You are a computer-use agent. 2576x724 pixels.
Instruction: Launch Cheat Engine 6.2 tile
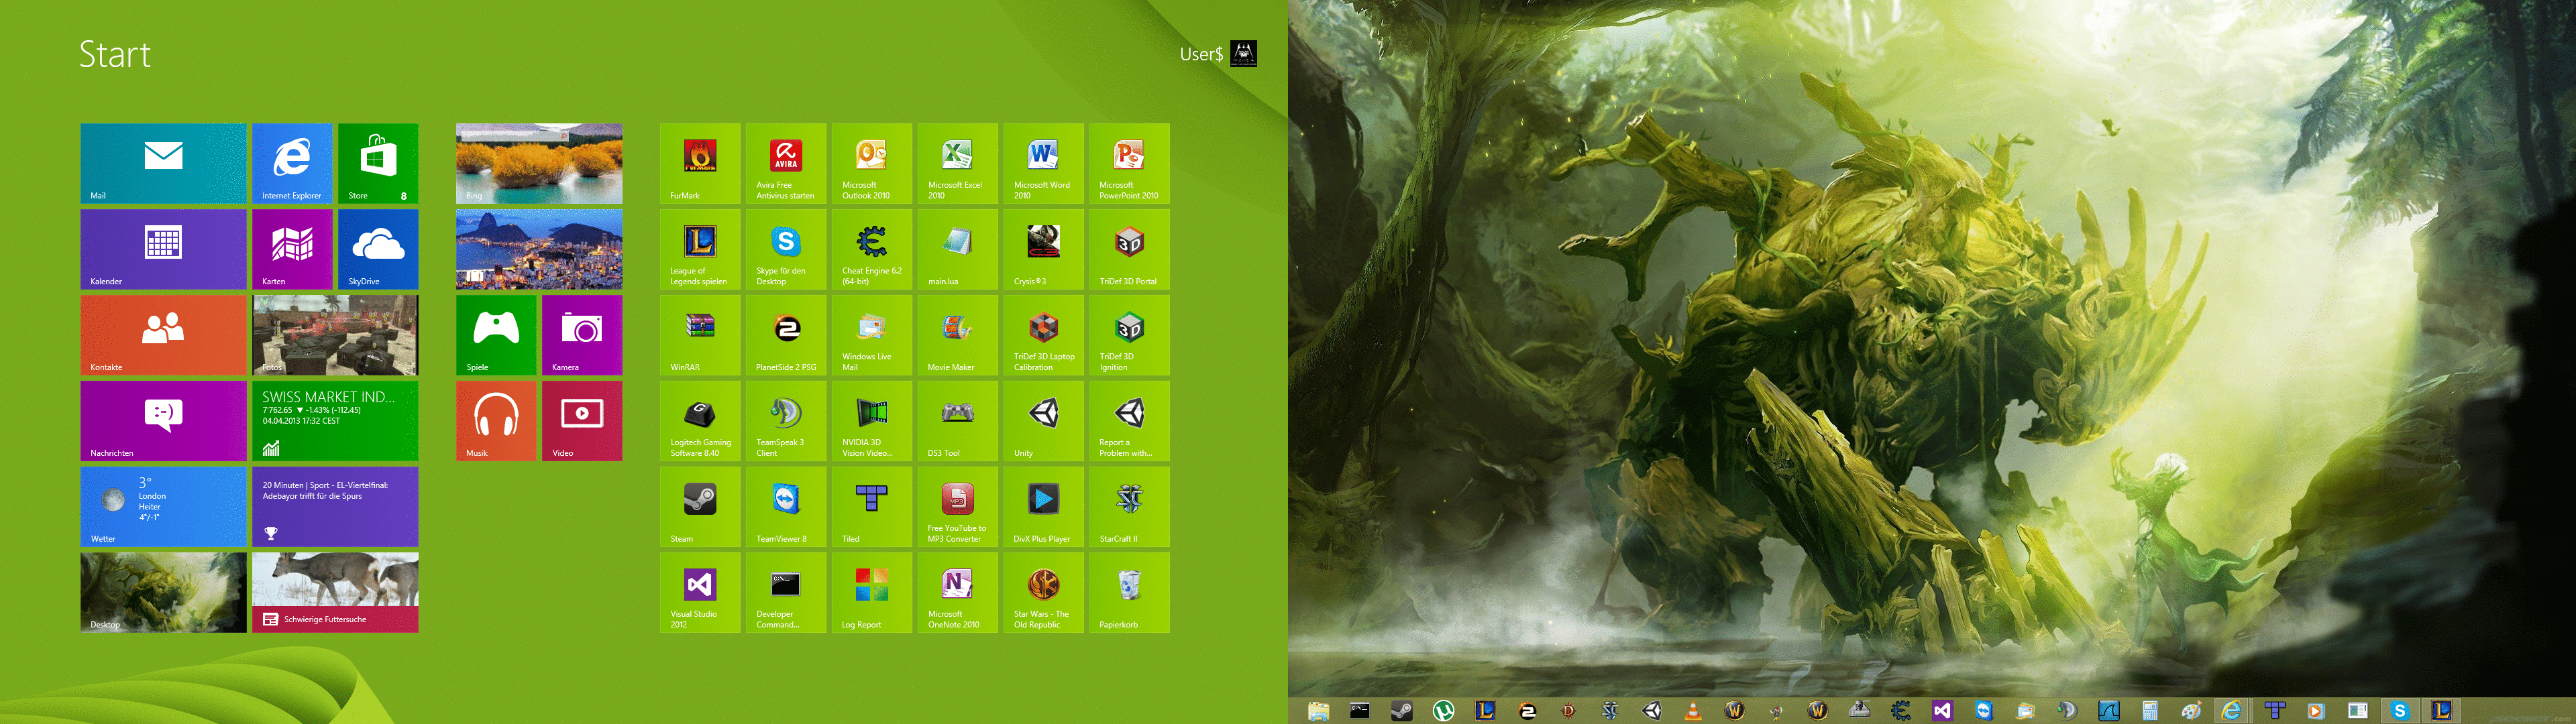point(872,249)
